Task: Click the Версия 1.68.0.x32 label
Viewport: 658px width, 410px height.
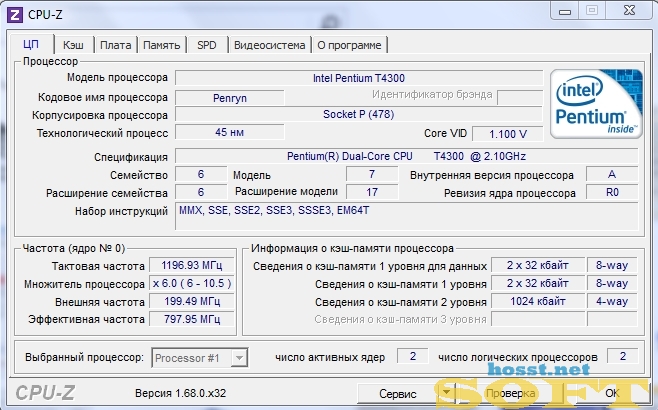Action: click(180, 393)
